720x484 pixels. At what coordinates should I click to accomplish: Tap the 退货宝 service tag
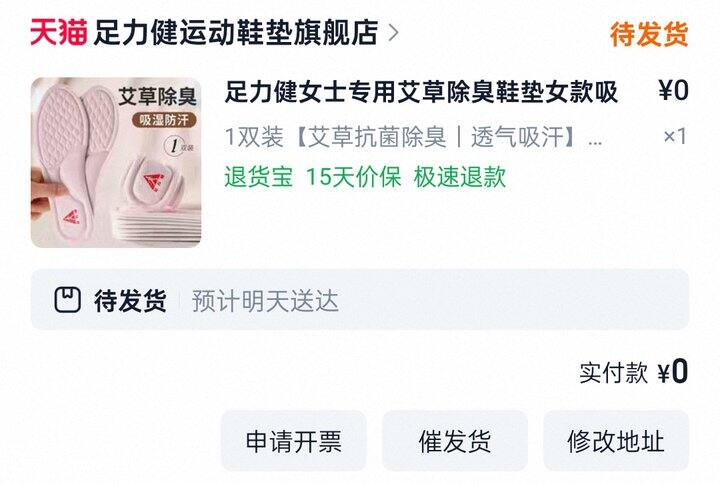[x=259, y=177]
